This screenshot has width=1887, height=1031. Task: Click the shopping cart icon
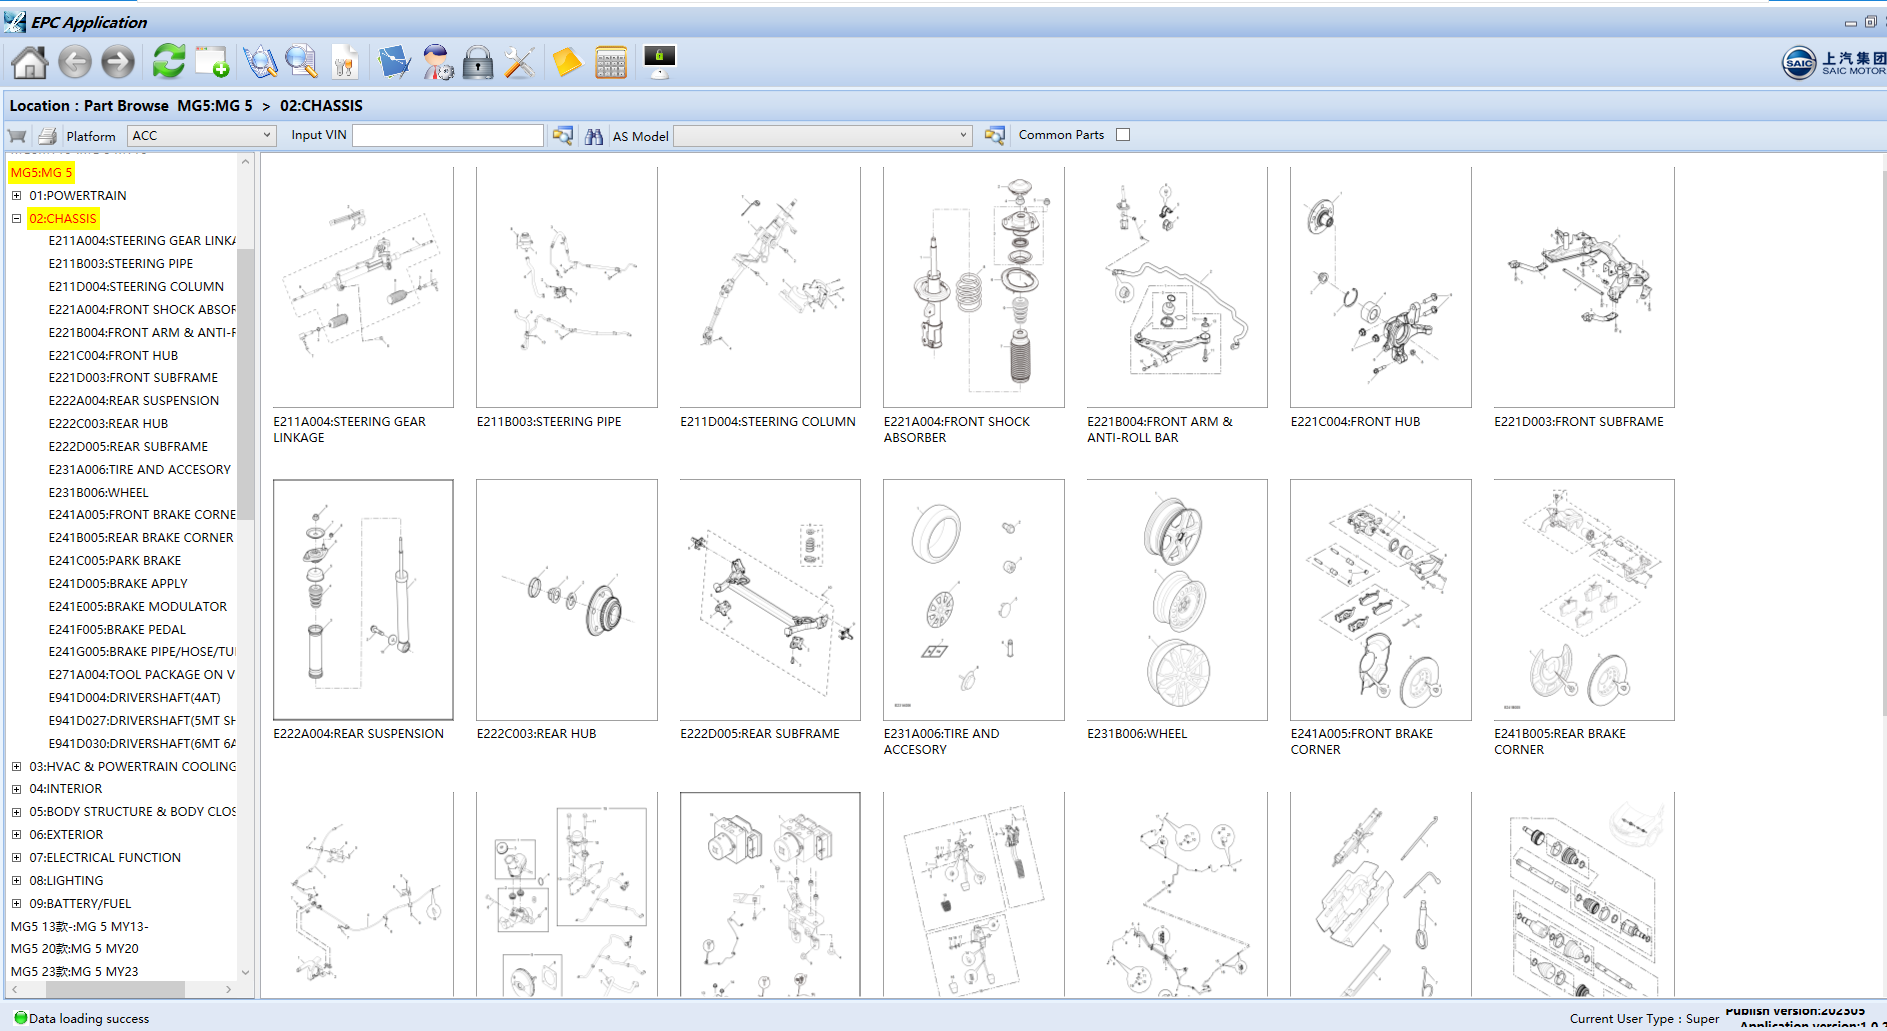point(17,136)
